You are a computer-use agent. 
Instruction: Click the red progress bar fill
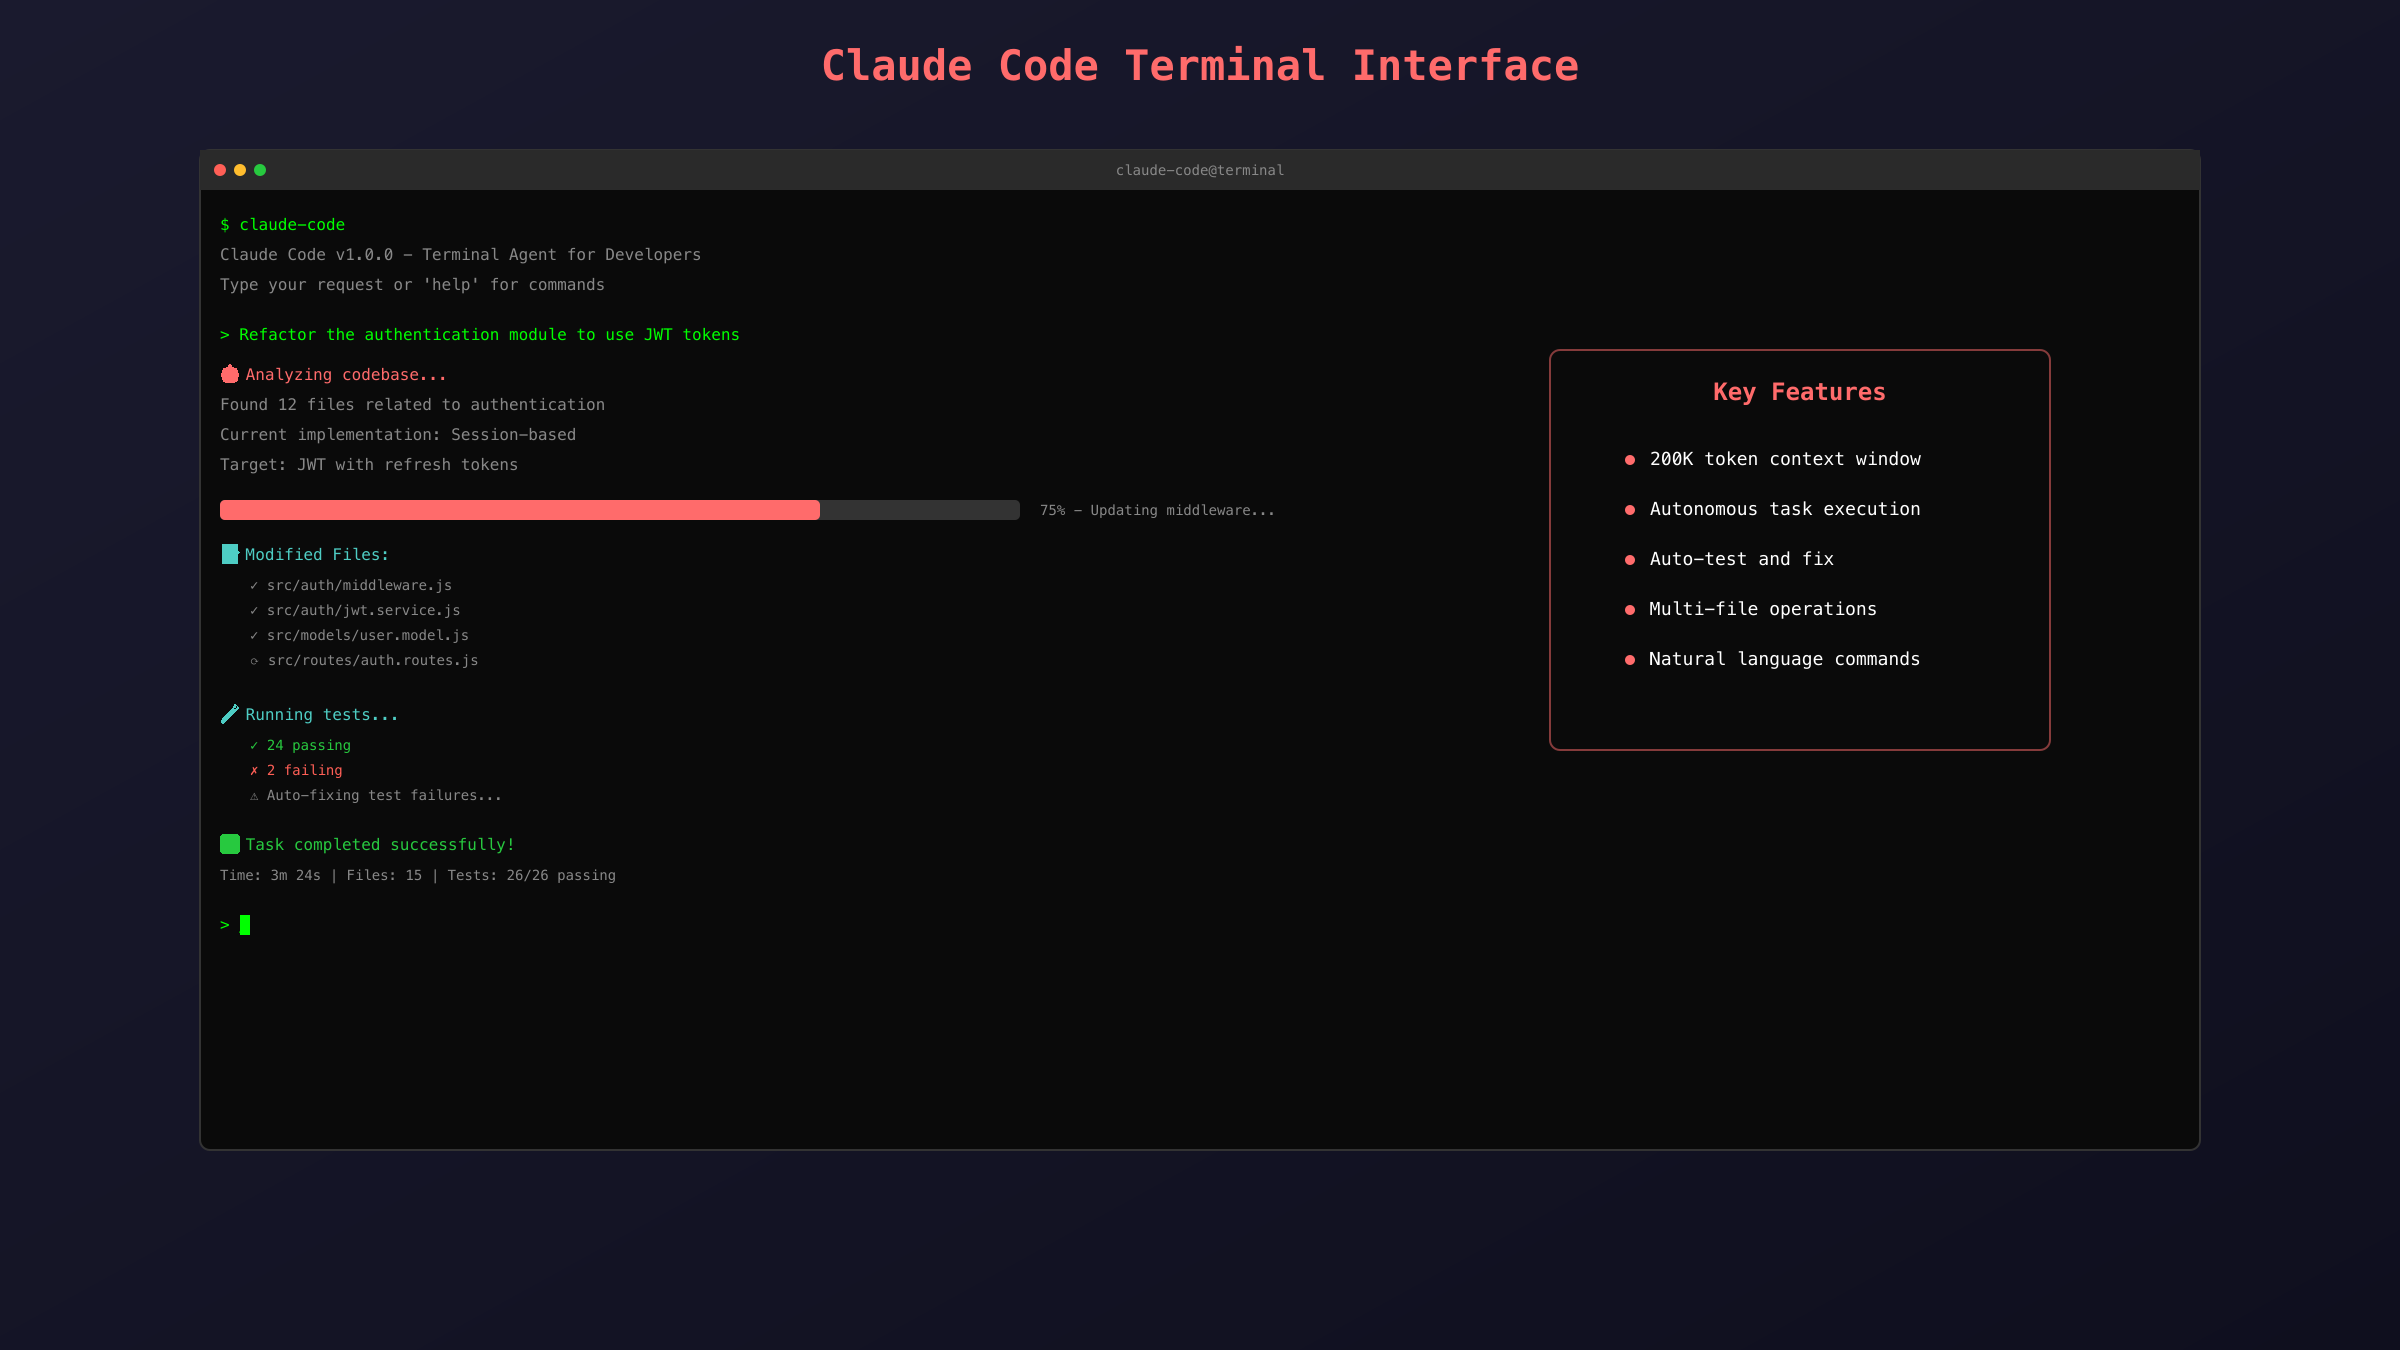[520, 510]
